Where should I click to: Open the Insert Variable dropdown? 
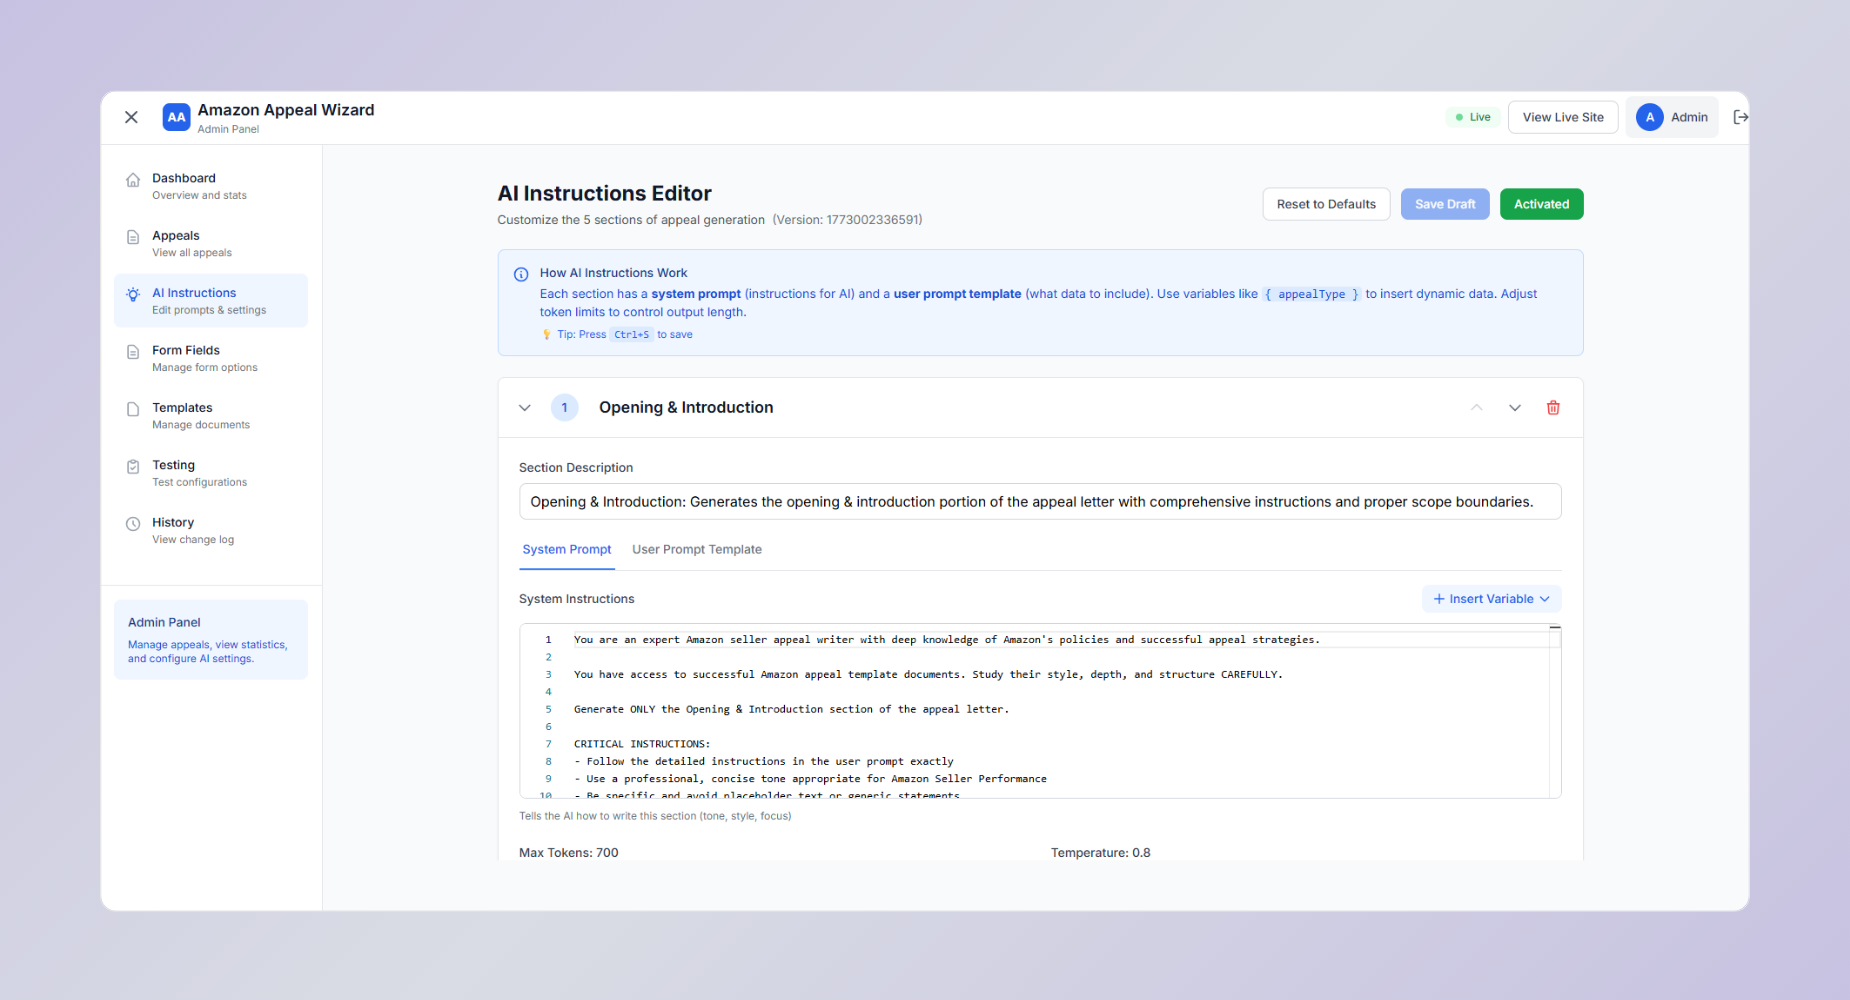[1491, 599]
